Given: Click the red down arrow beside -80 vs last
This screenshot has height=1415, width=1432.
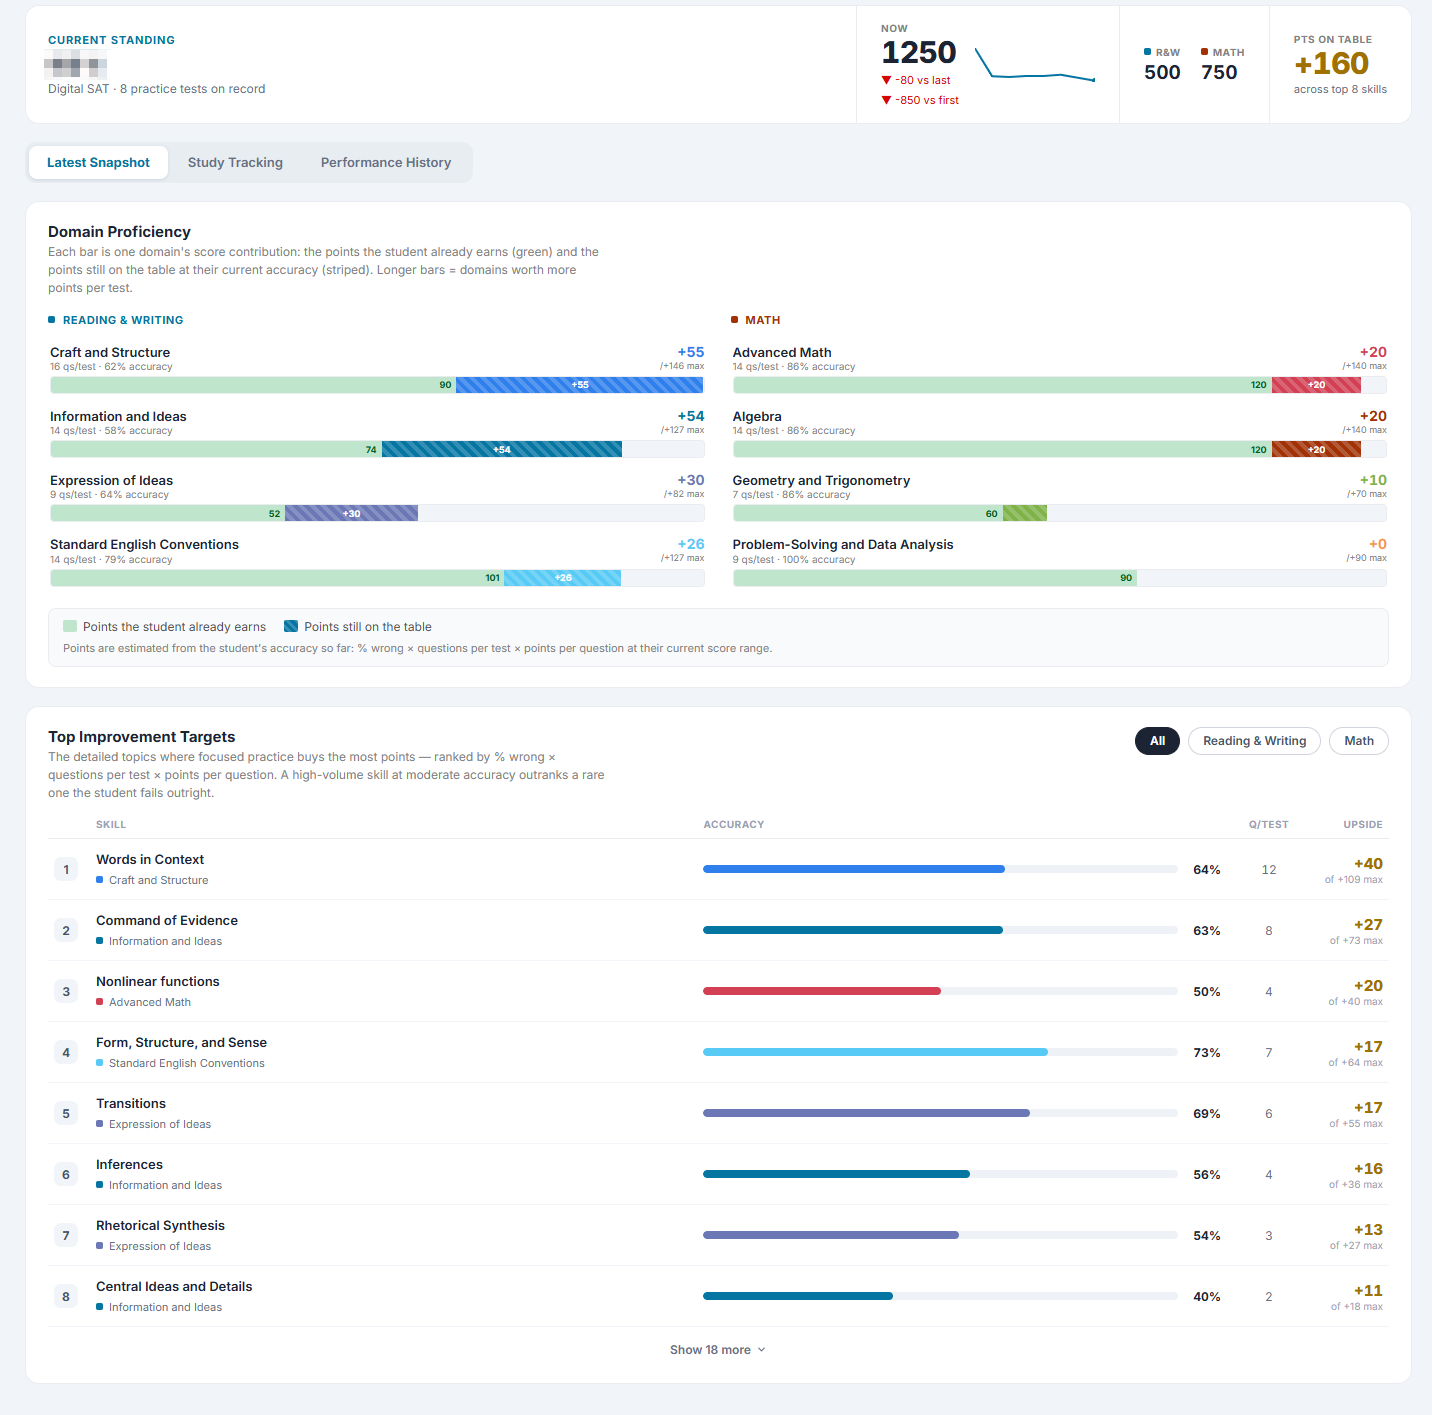Looking at the screenshot, I should [886, 80].
